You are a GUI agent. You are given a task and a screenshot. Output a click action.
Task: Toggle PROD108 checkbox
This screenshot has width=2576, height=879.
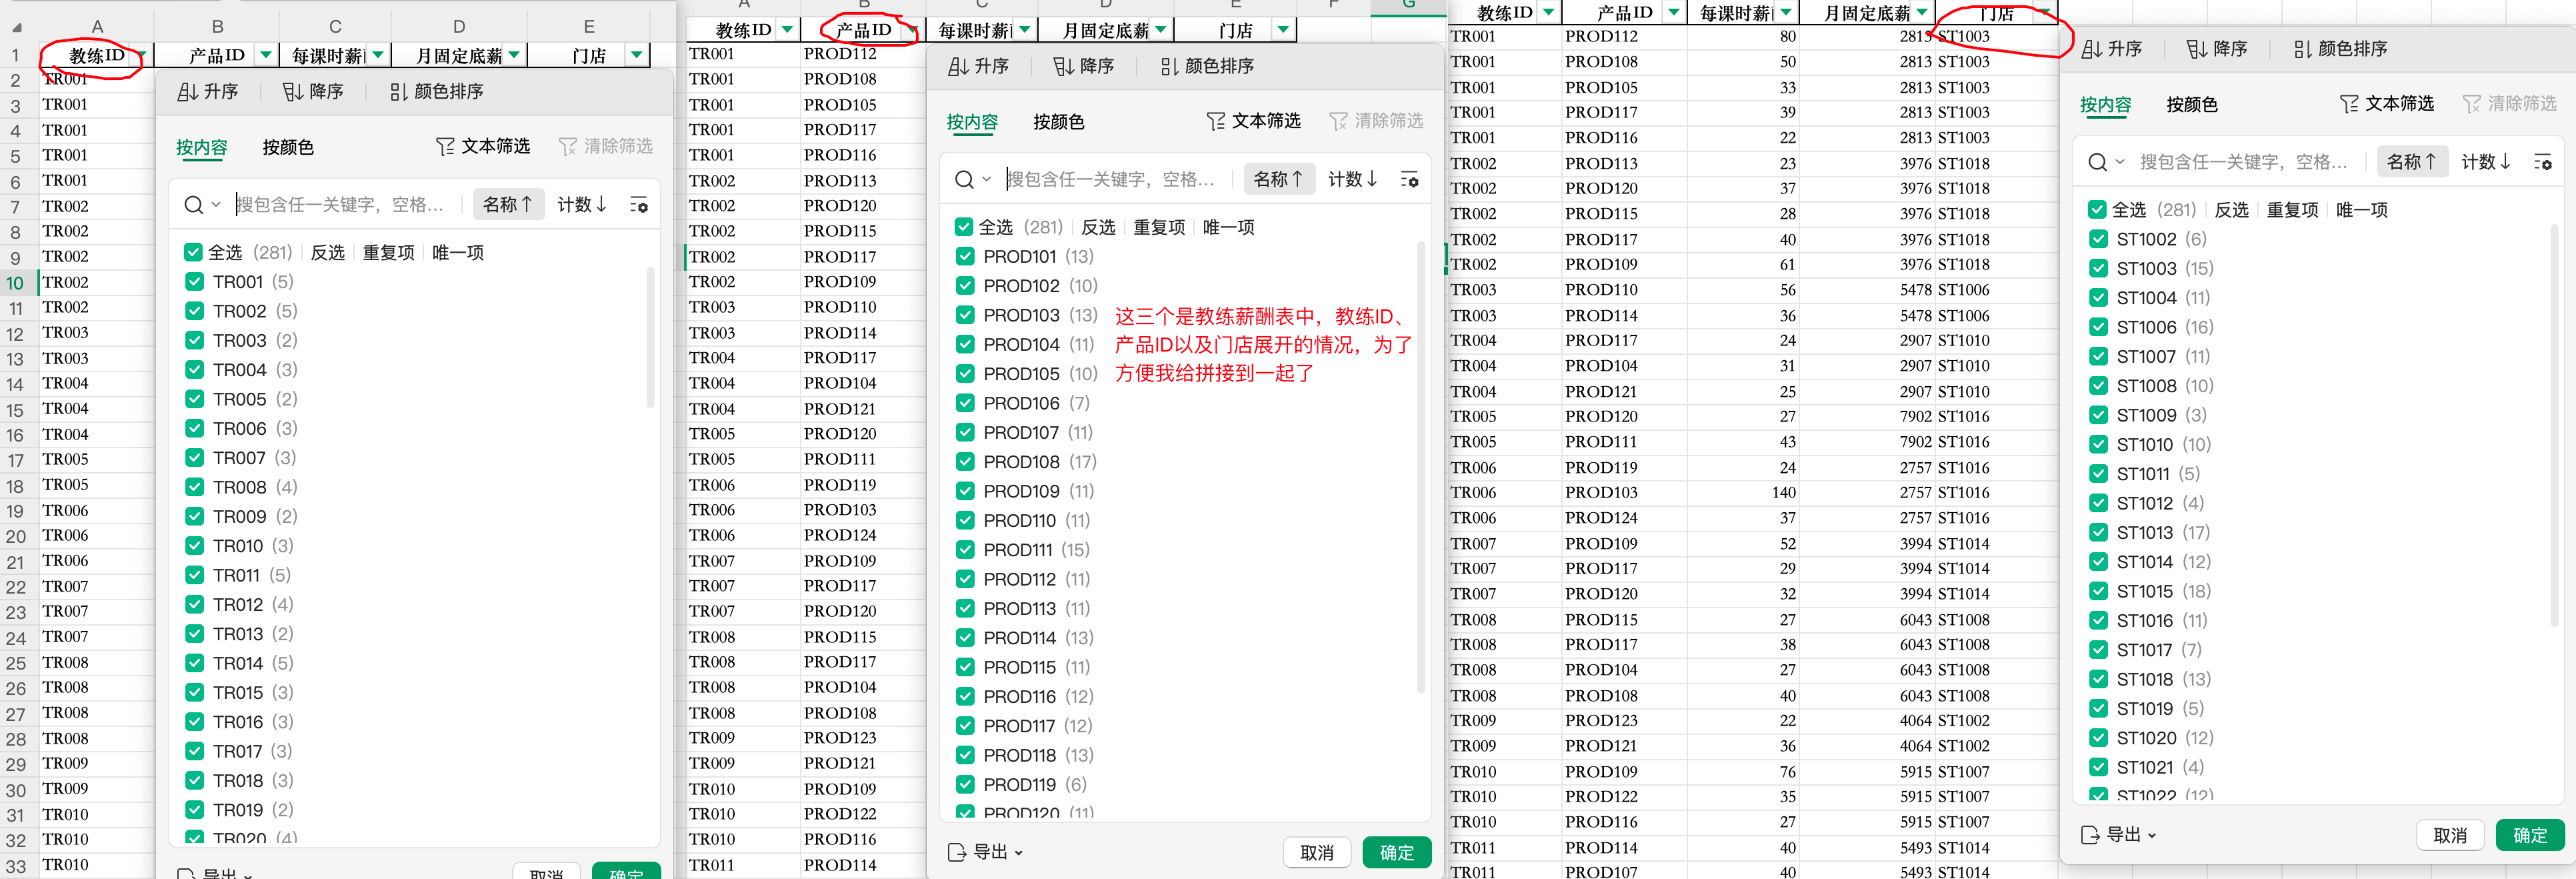(965, 462)
